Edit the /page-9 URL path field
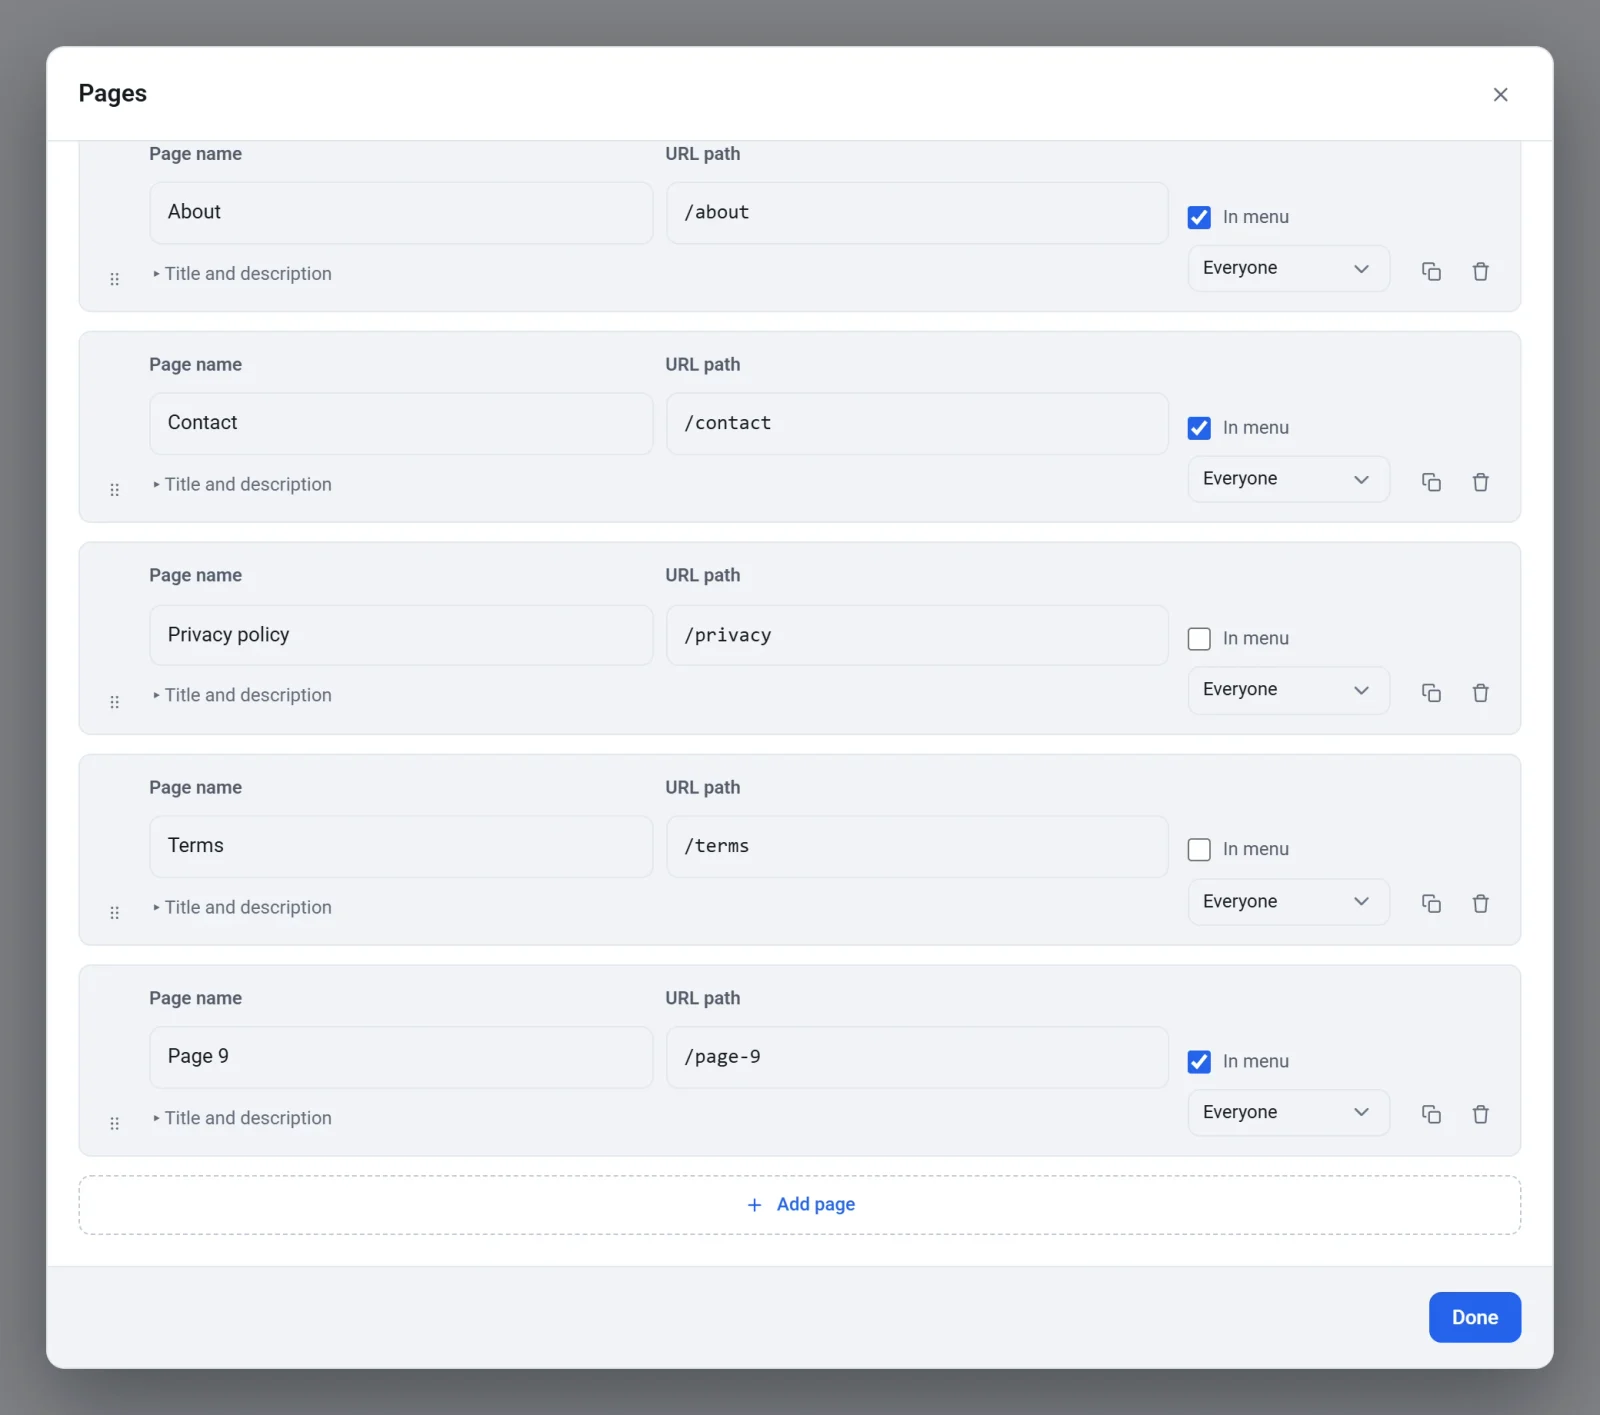The height and width of the screenshot is (1415, 1600). [917, 1057]
